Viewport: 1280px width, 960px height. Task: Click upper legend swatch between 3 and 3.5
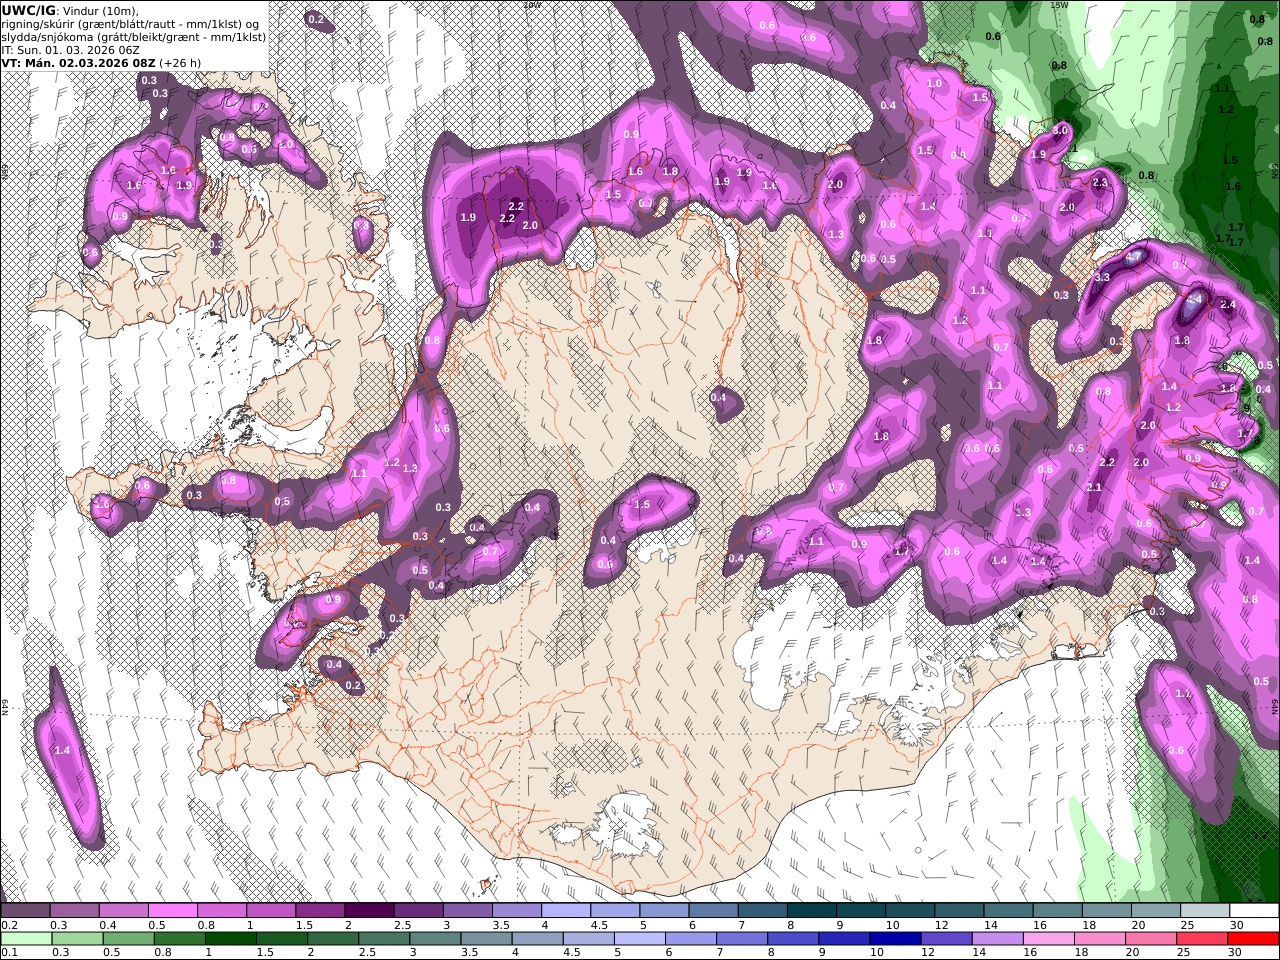coord(467,910)
